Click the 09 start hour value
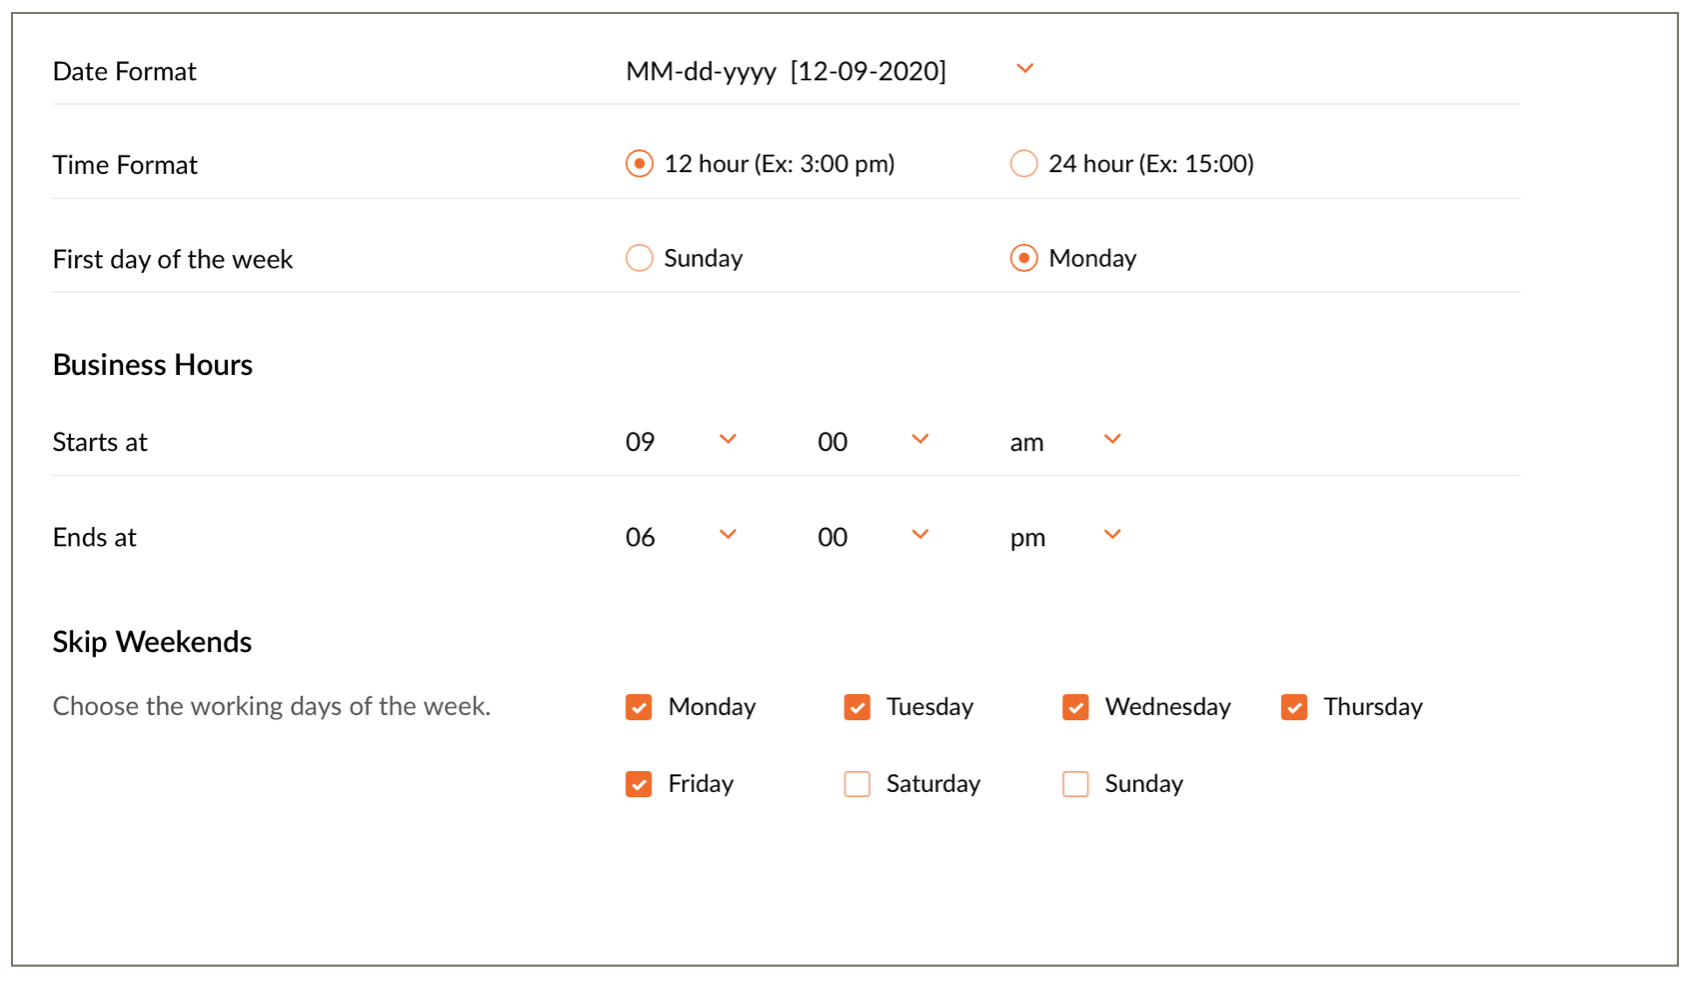 pyautogui.click(x=640, y=442)
